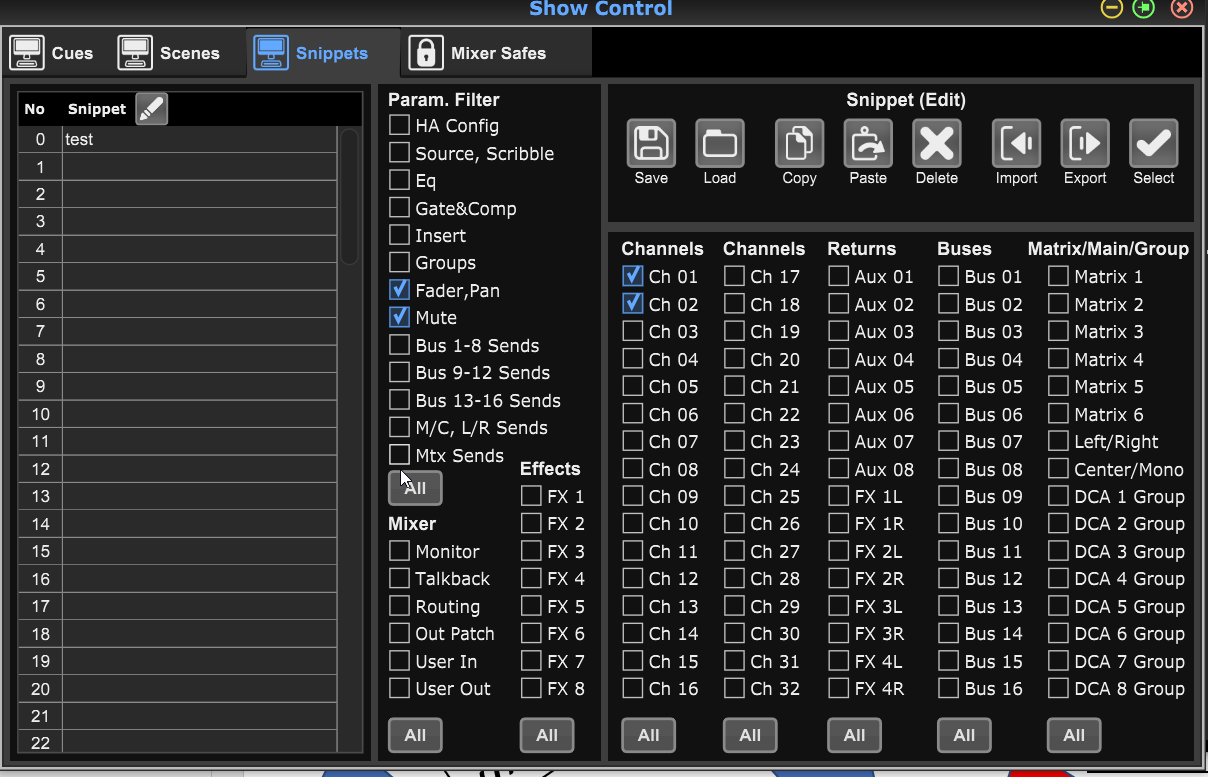Check the Routing mixer option

[x=399, y=606]
